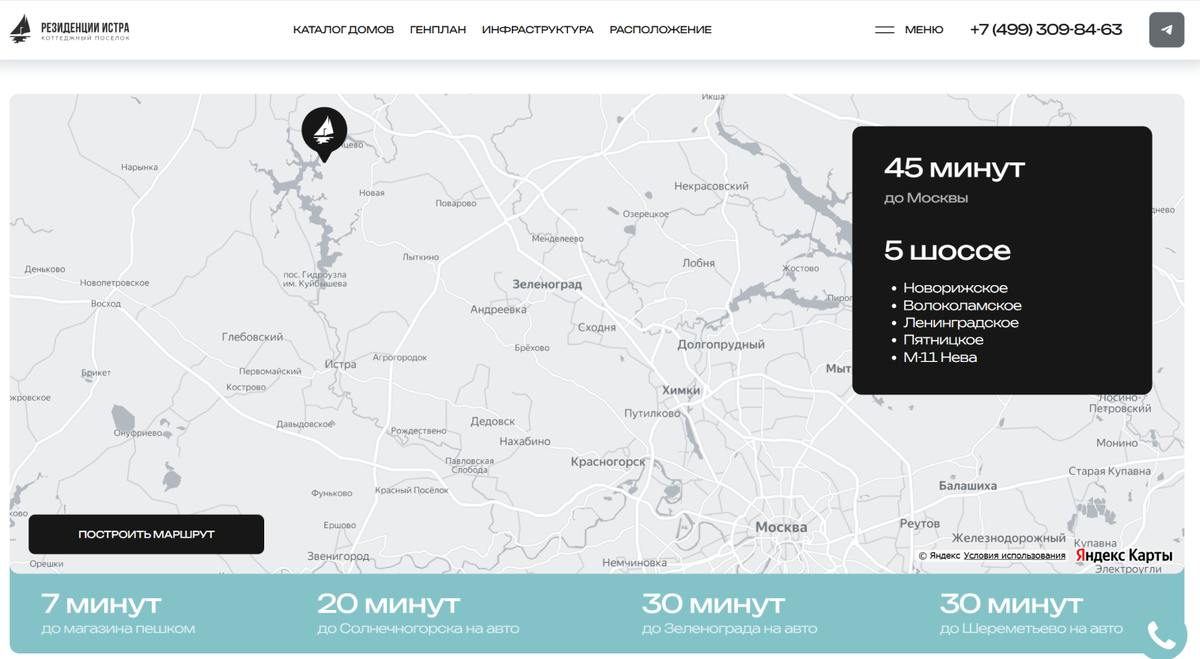This screenshot has width=1200, height=659.
Task: Click Глебовский label on the map
Action: (x=252, y=337)
